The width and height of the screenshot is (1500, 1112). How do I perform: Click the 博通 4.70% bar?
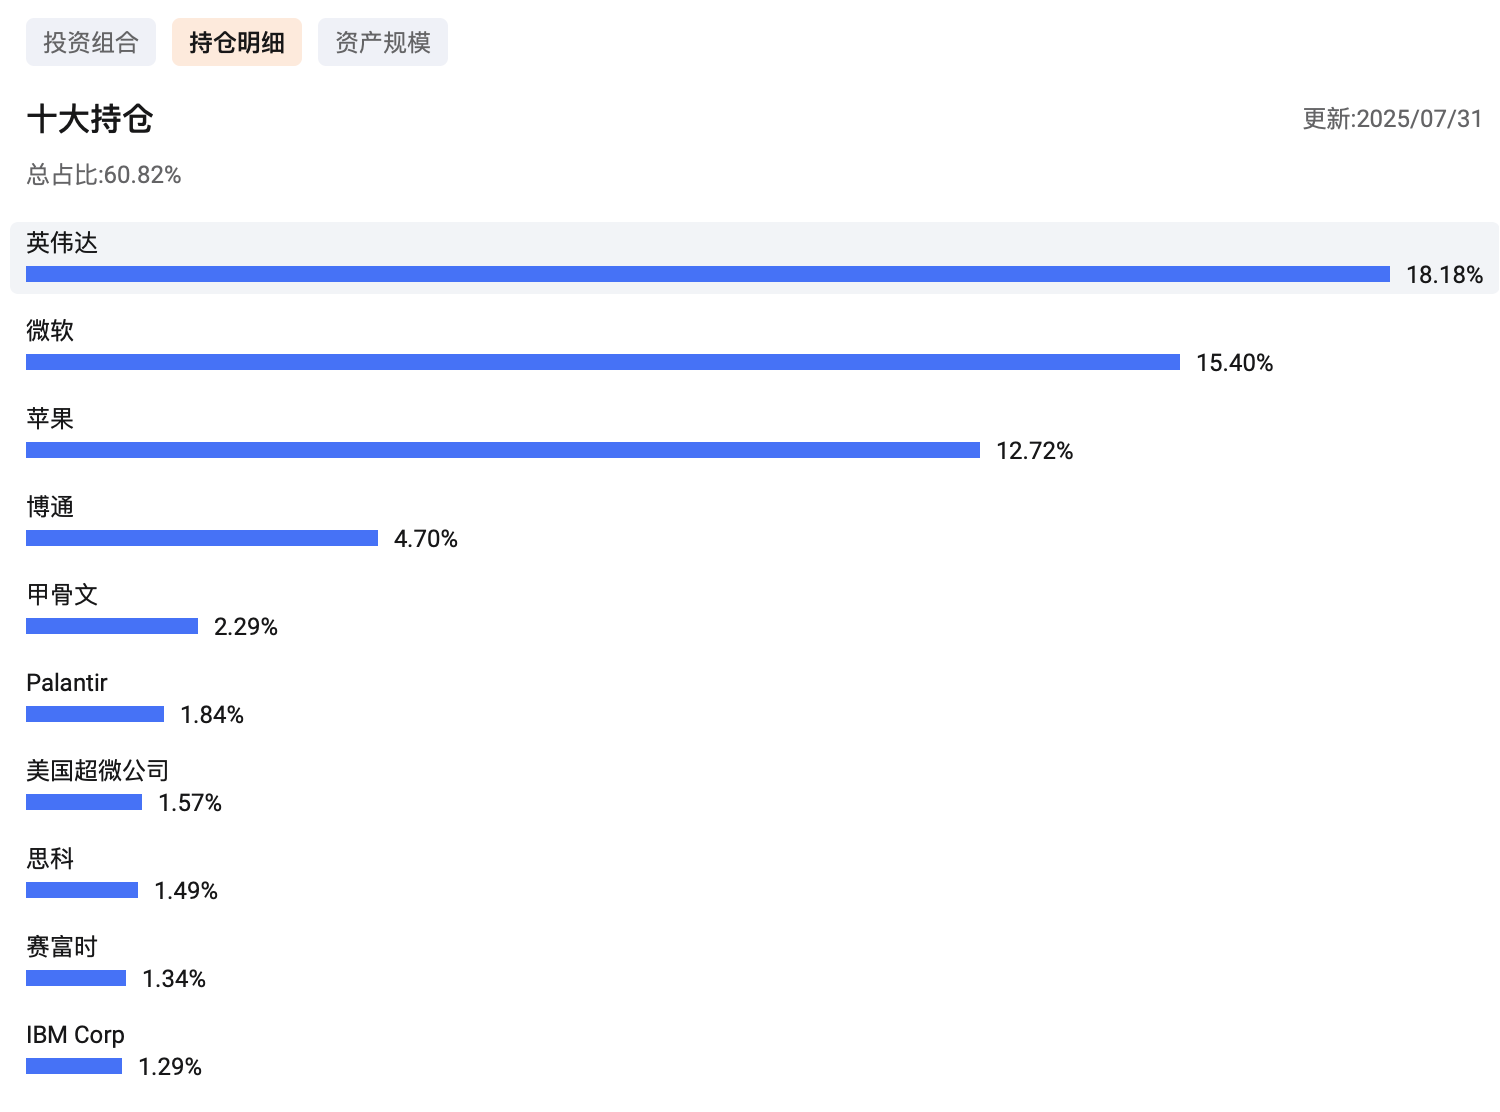202,538
